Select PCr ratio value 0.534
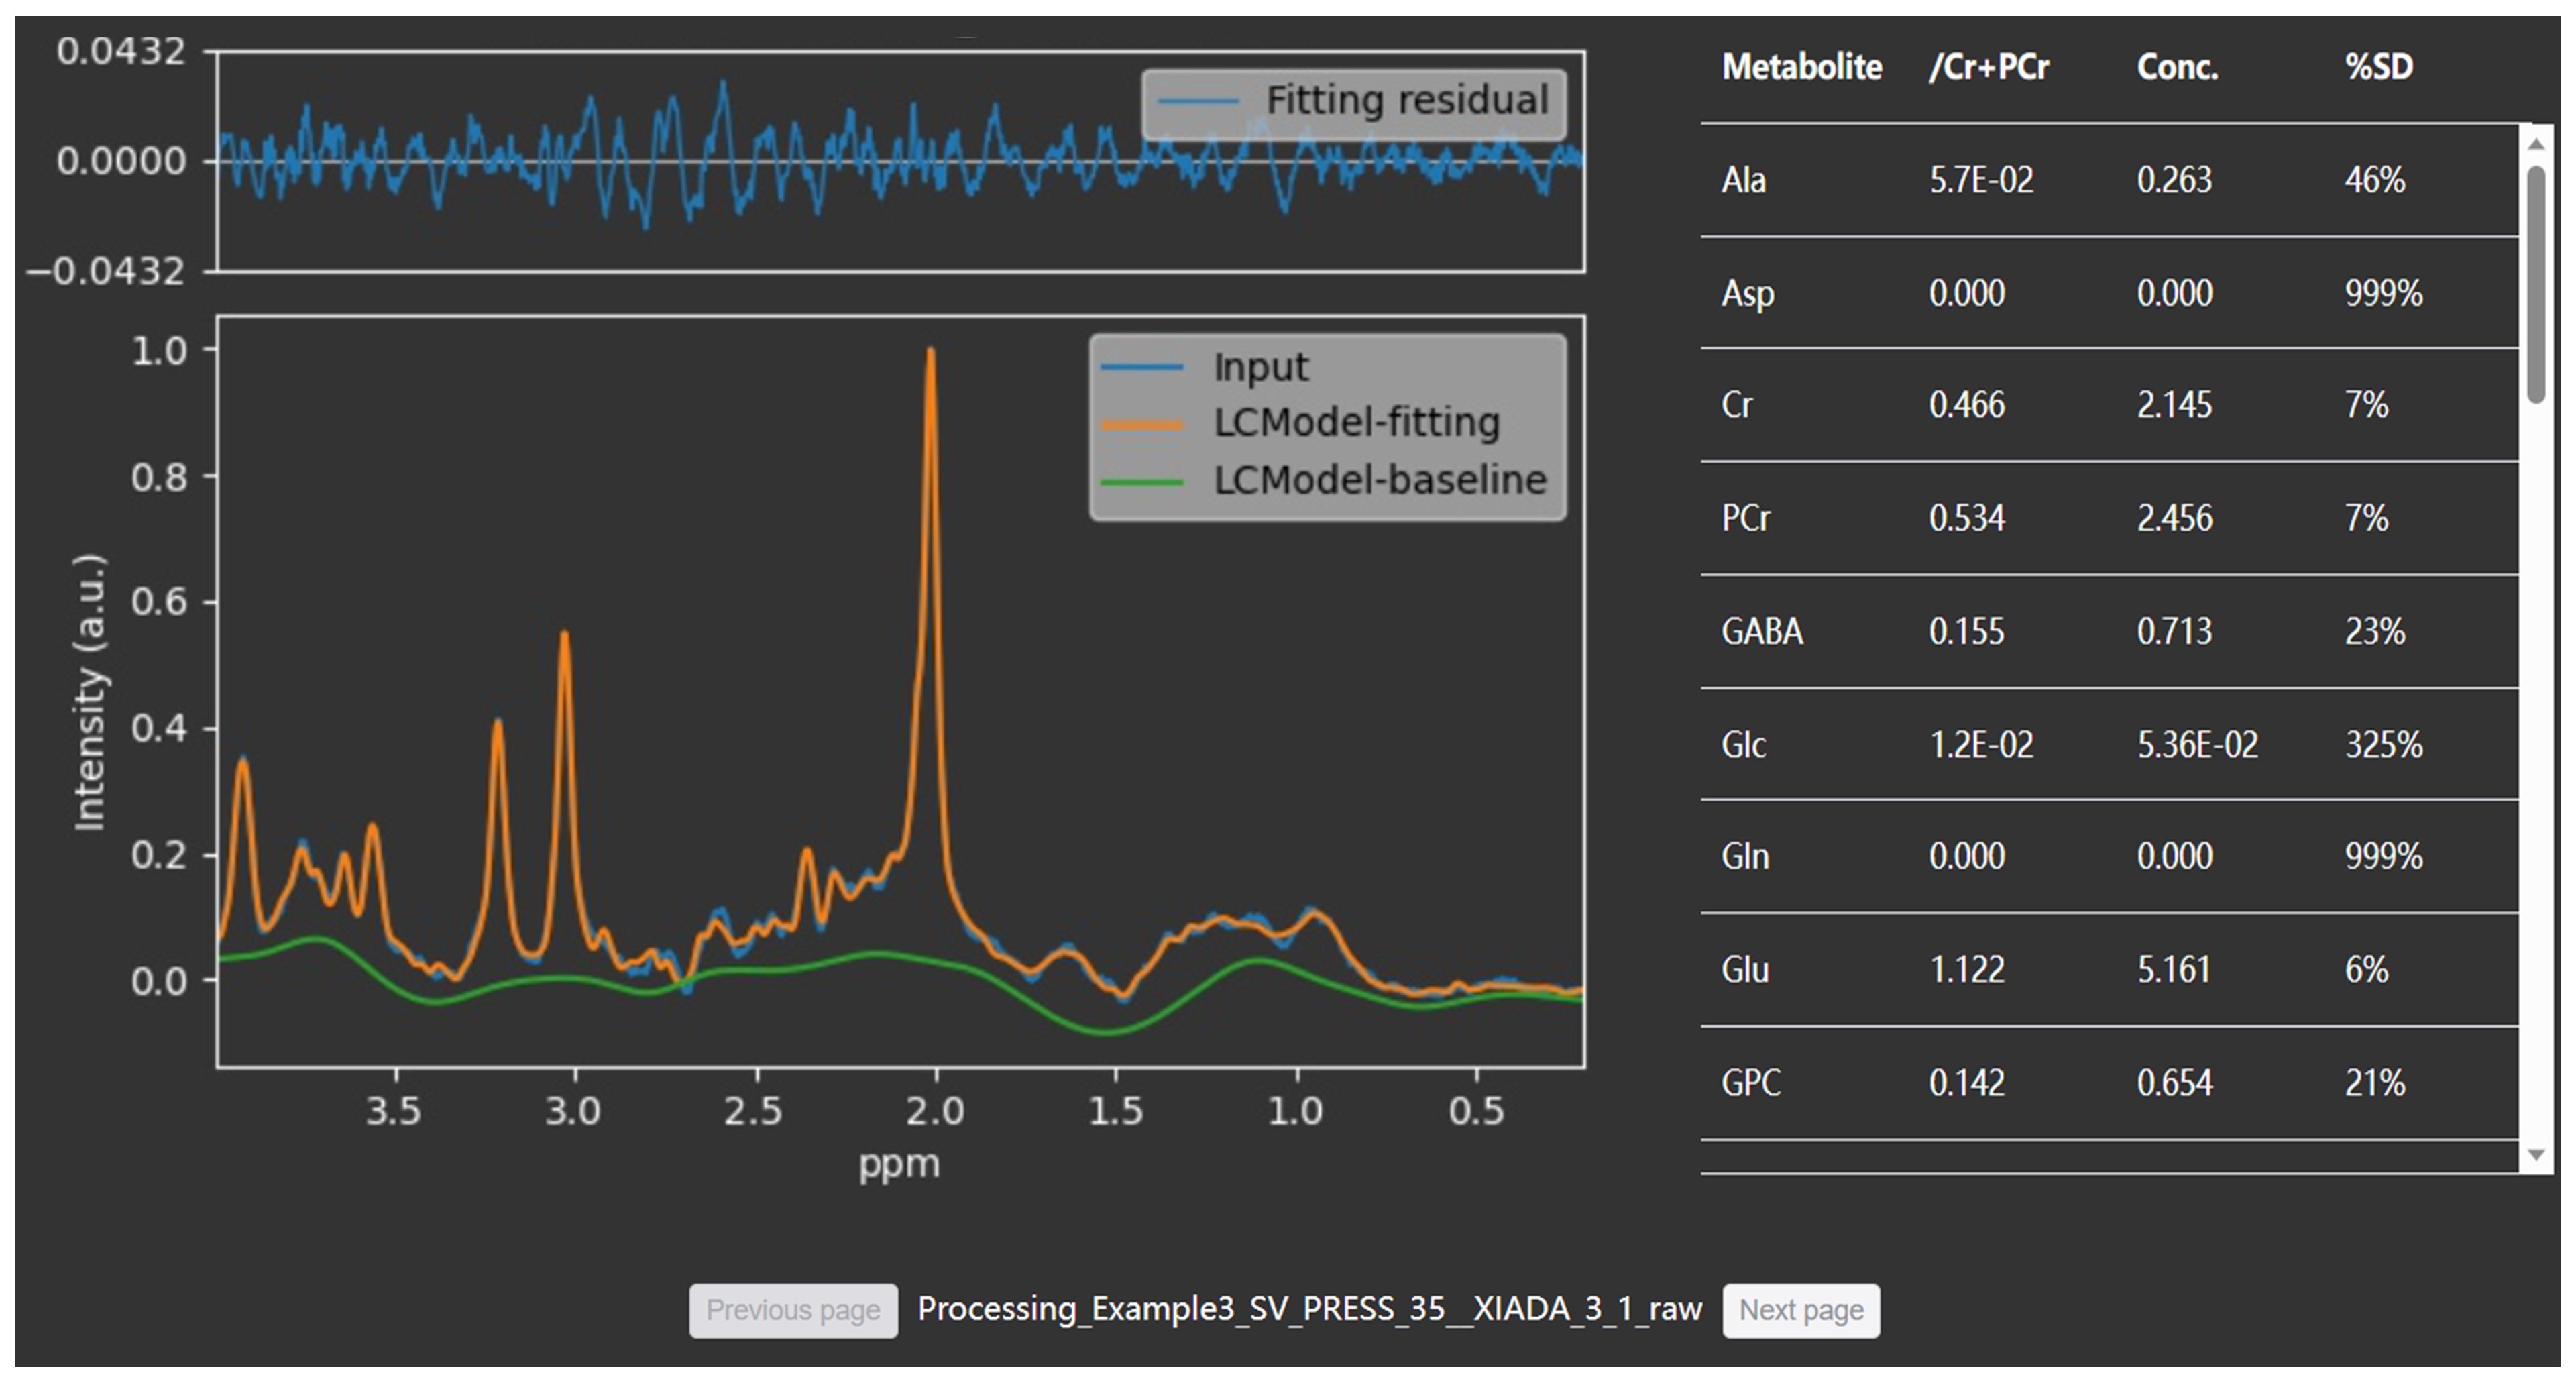2576x1387 pixels. (1967, 518)
